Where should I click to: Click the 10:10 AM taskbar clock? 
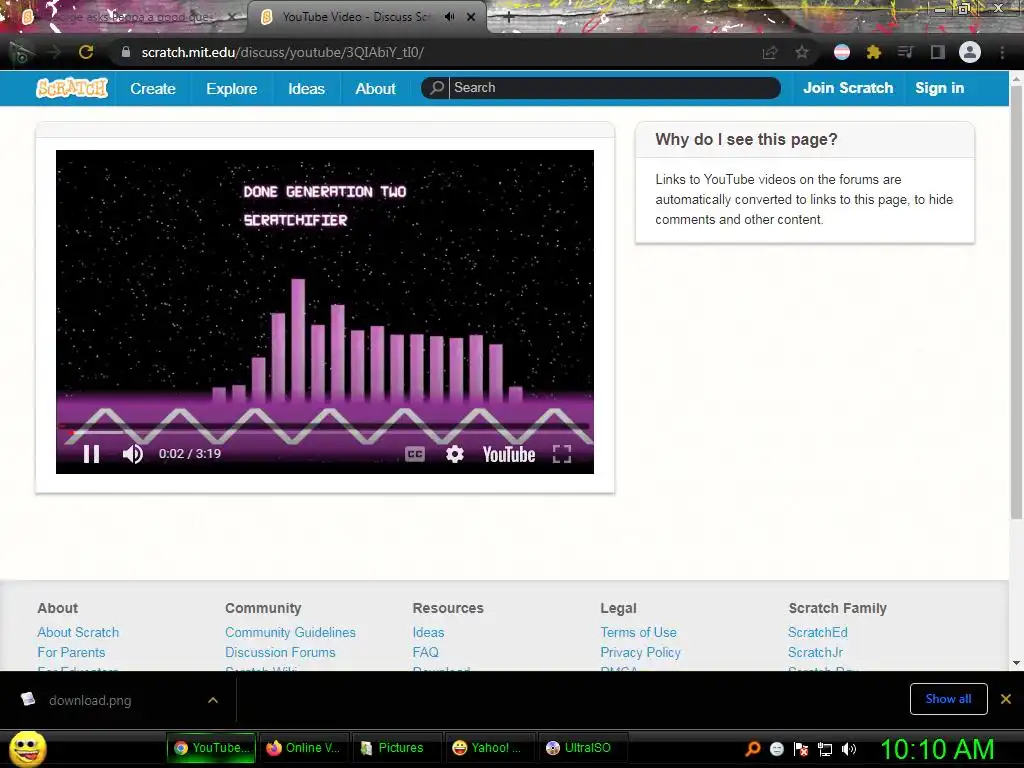coord(938,748)
